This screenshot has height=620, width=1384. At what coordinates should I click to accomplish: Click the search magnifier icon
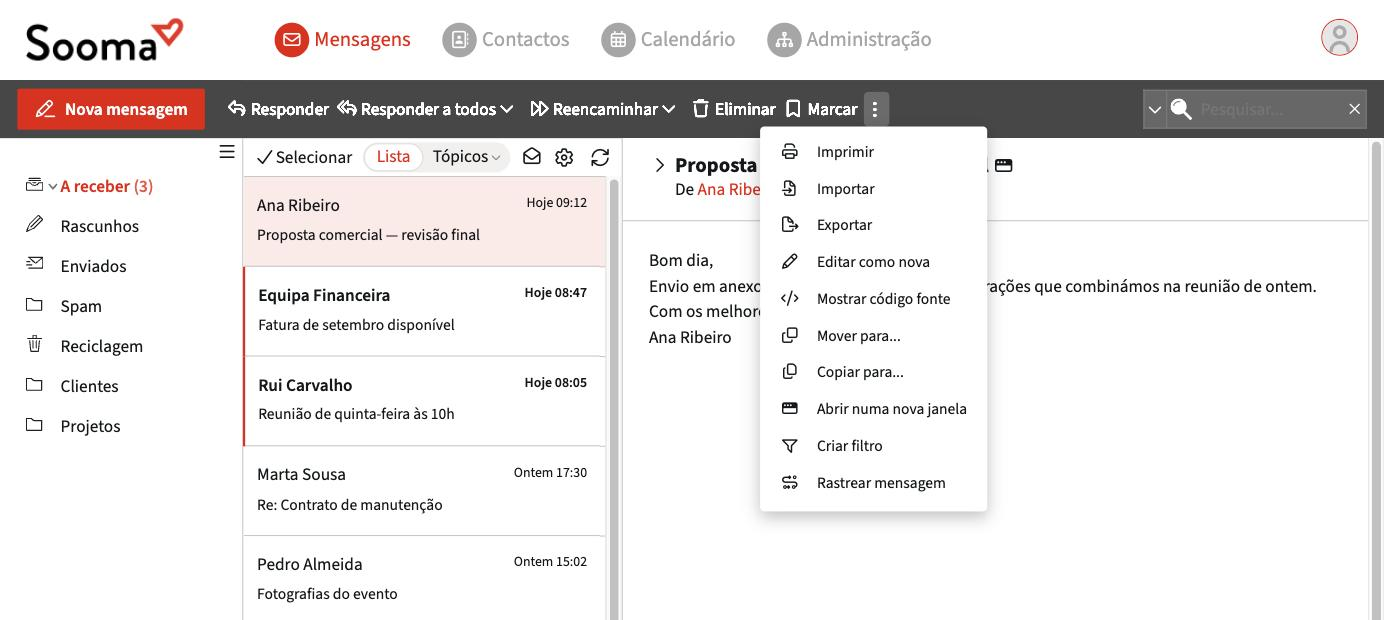1181,109
